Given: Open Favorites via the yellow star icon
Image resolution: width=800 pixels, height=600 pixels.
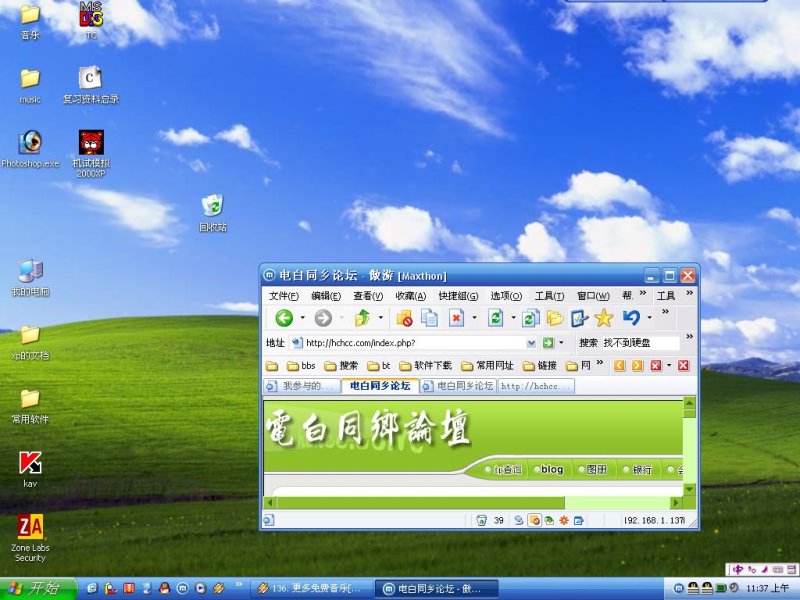Looking at the screenshot, I should [602, 318].
